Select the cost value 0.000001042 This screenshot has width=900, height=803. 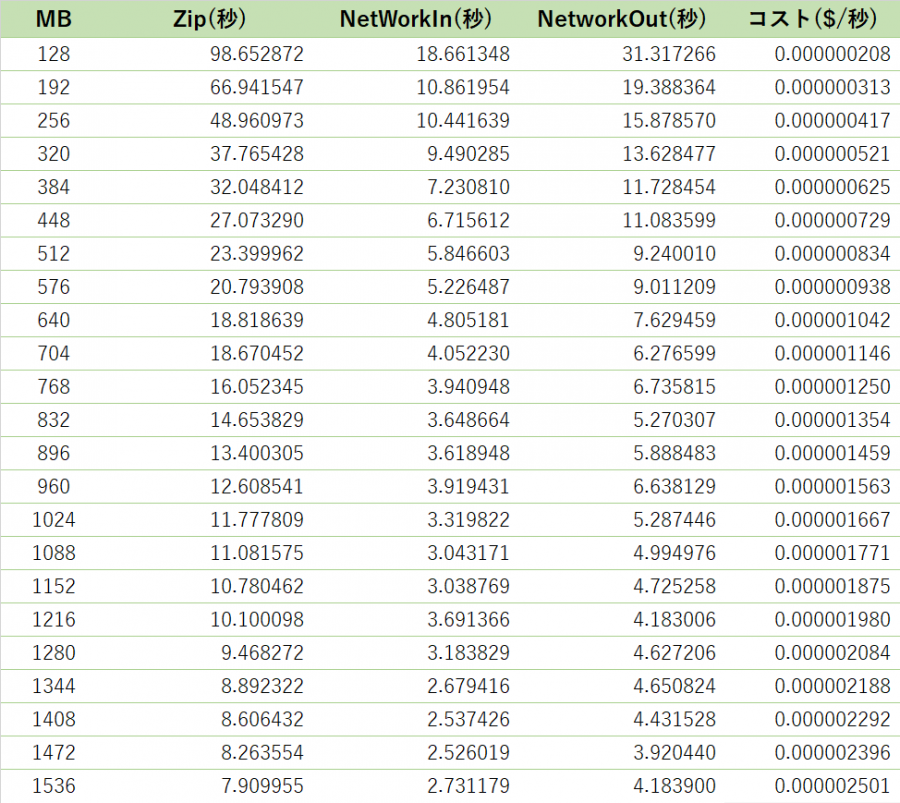pyautogui.click(x=832, y=320)
